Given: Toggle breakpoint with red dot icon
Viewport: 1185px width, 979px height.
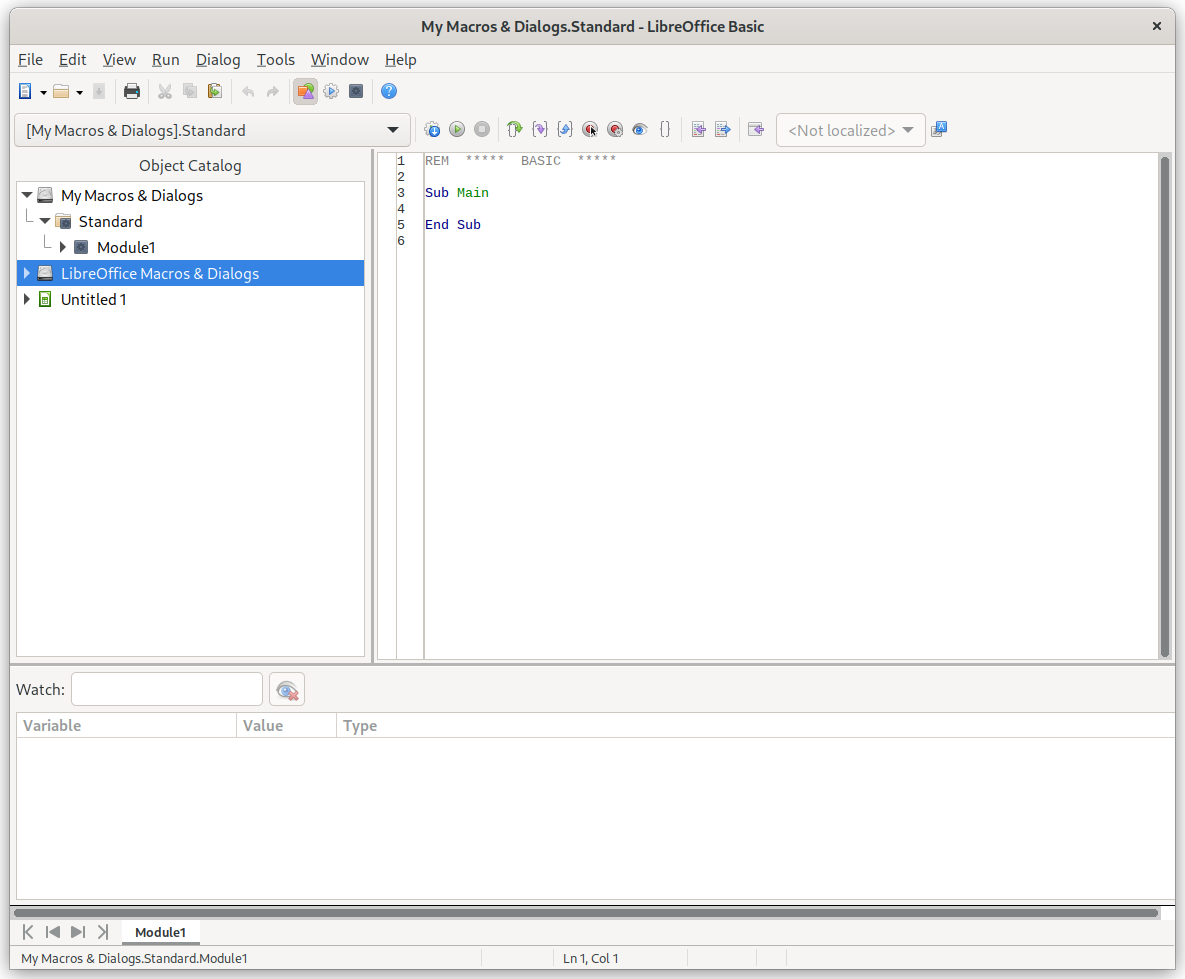Looking at the screenshot, I should pyautogui.click(x=589, y=129).
